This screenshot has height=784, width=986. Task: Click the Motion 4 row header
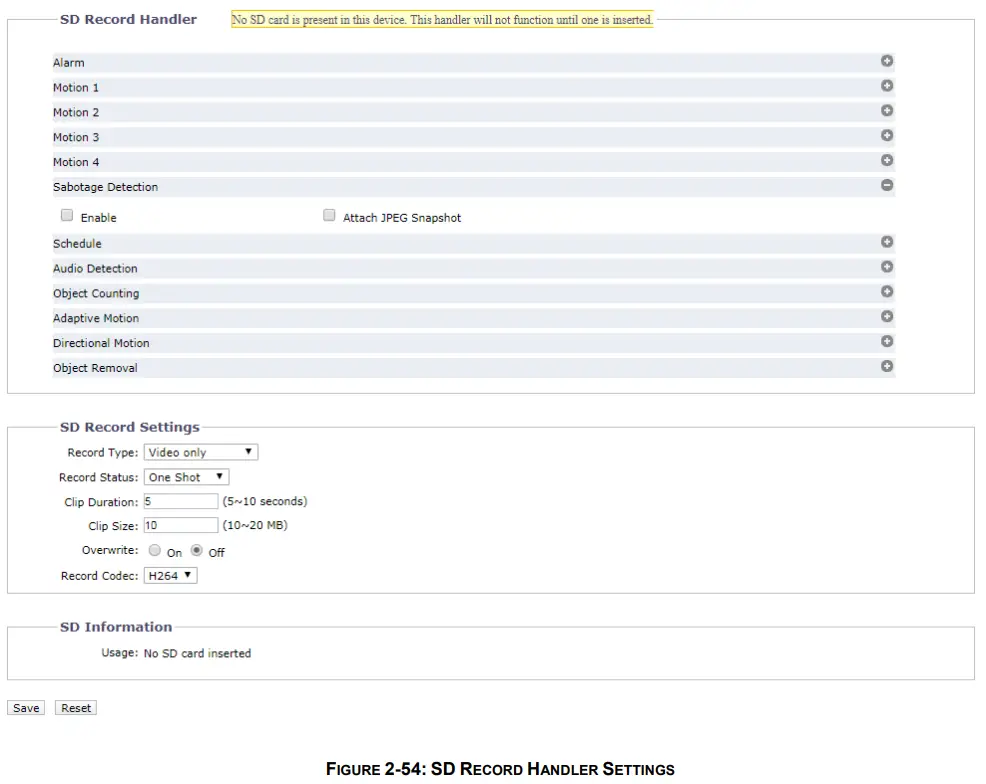click(474, 162)
